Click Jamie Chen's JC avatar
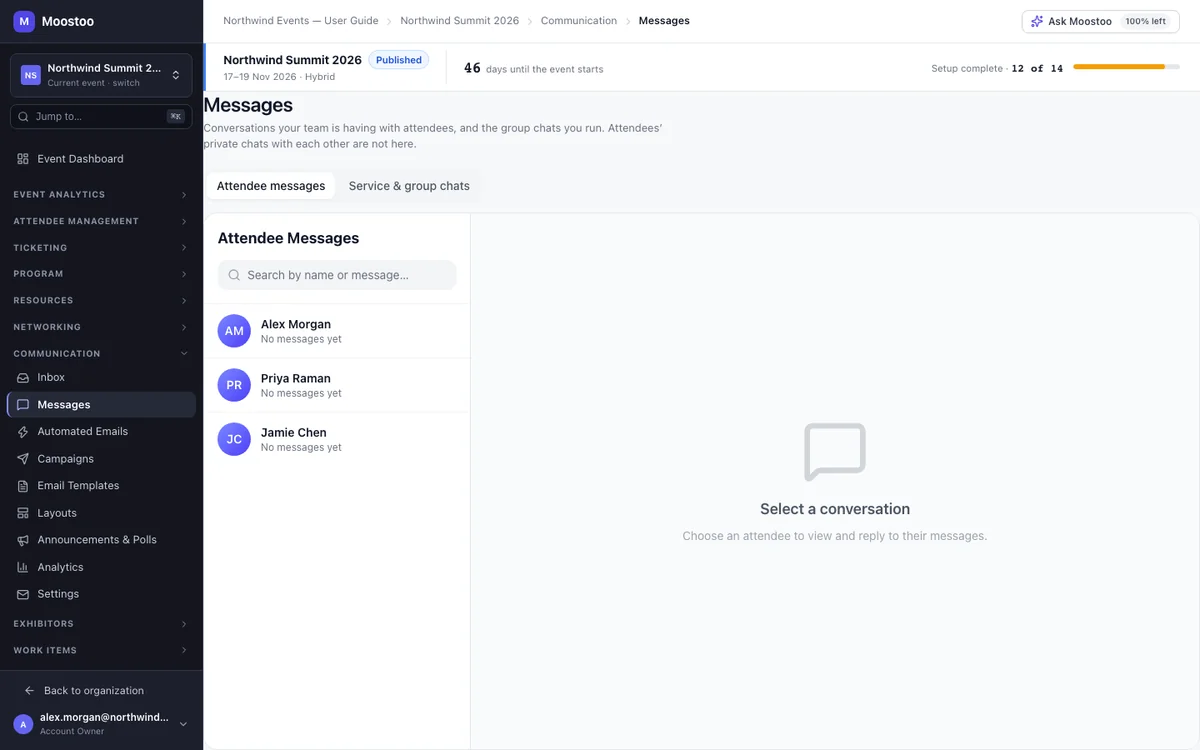Image resolution: width=1200 pixels, height=750 pixels. click(234, 439)
